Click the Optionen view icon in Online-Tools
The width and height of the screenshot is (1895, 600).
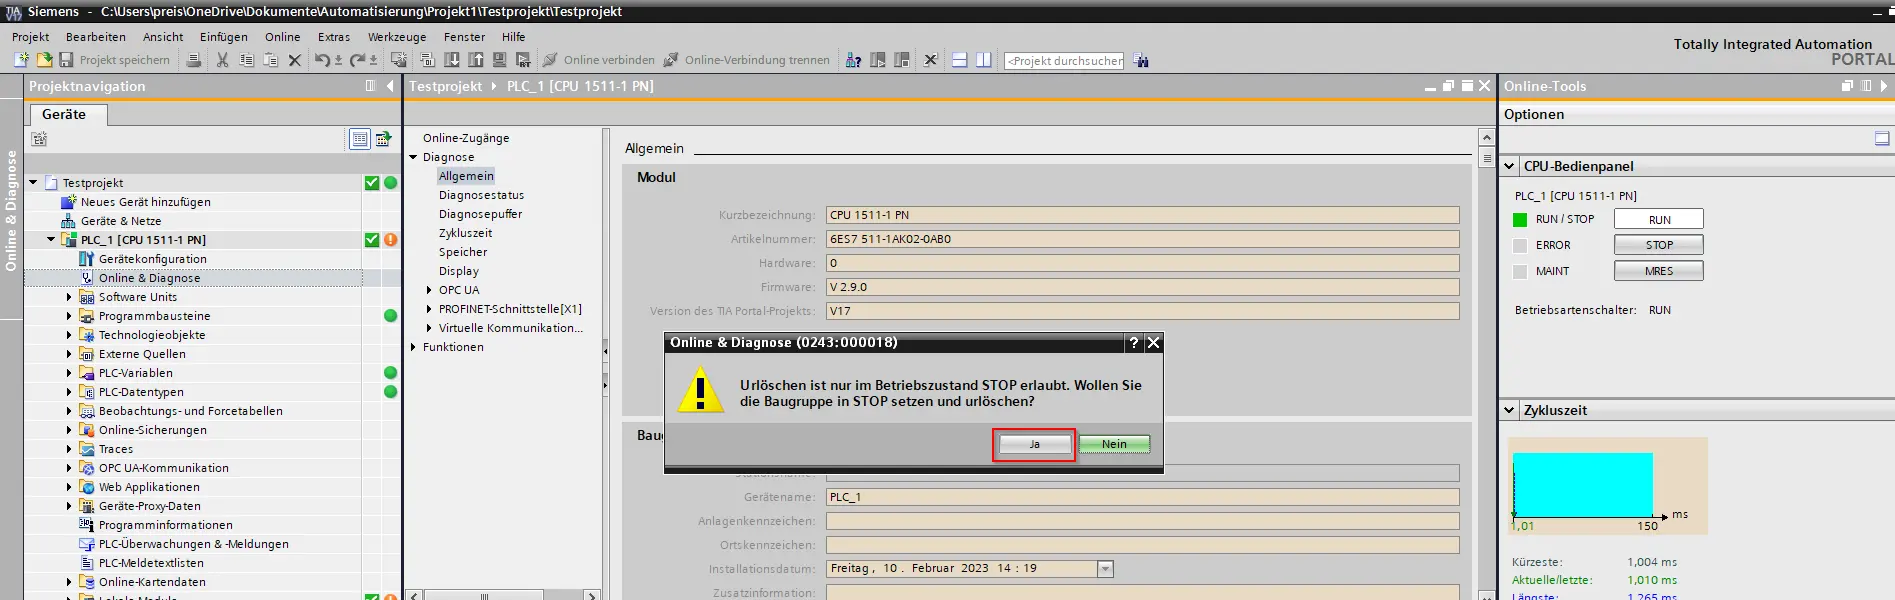1882,139
